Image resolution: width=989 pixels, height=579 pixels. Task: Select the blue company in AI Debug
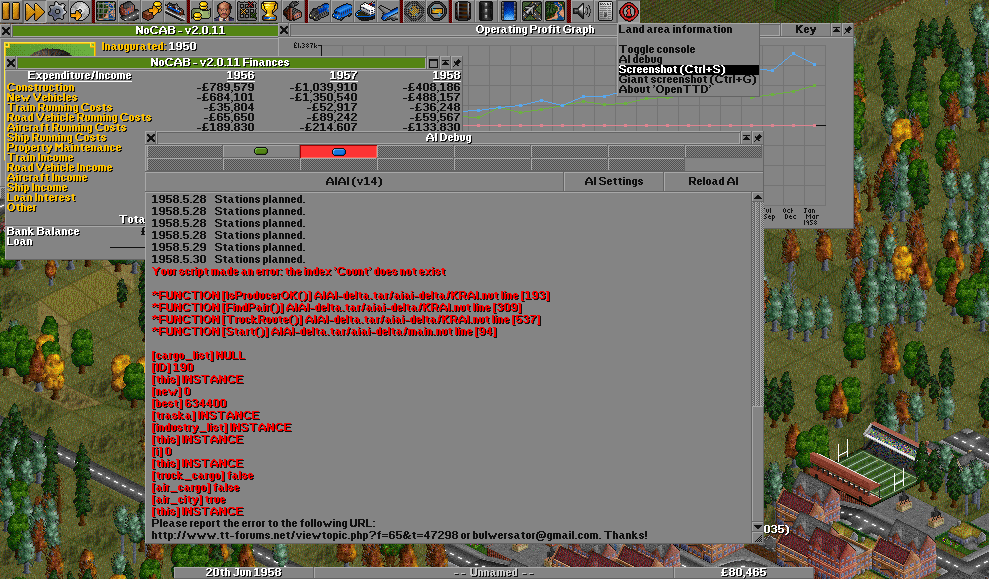pyautogui.click(x=339, y=151)
